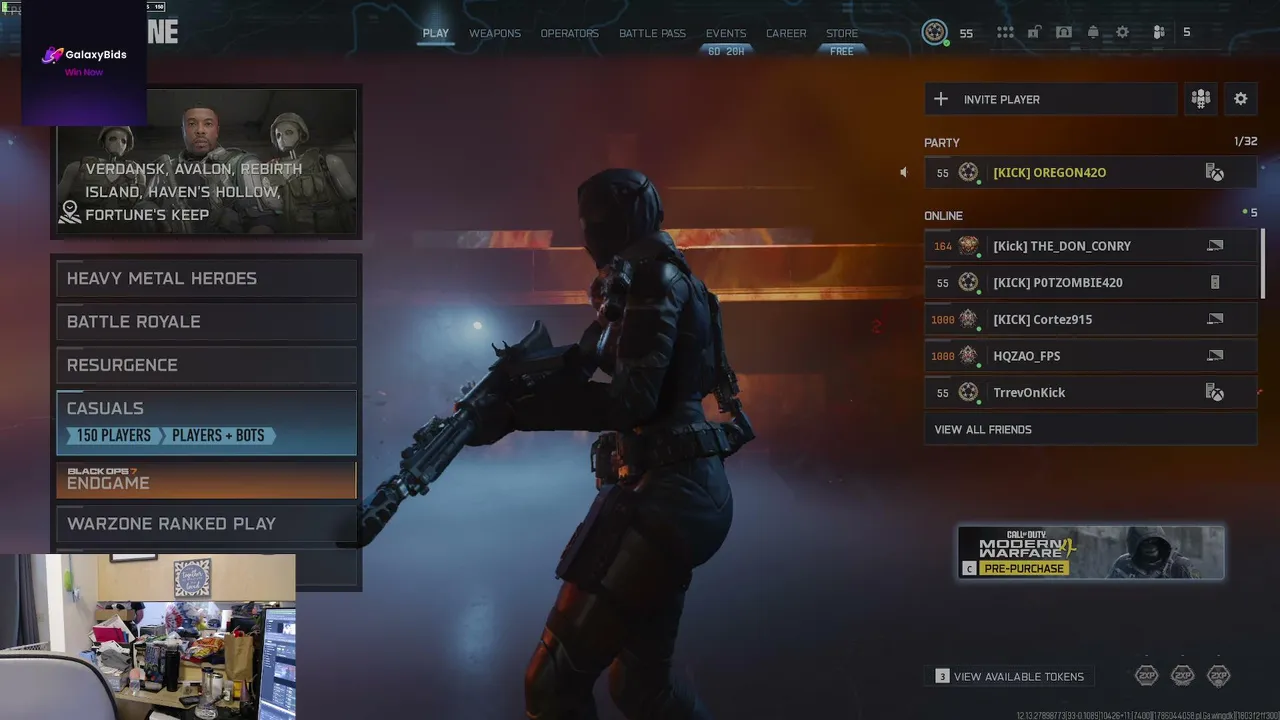
Task: Click the rank emblem on P0TZOMBIE420 row
Action: pos(968,283)
